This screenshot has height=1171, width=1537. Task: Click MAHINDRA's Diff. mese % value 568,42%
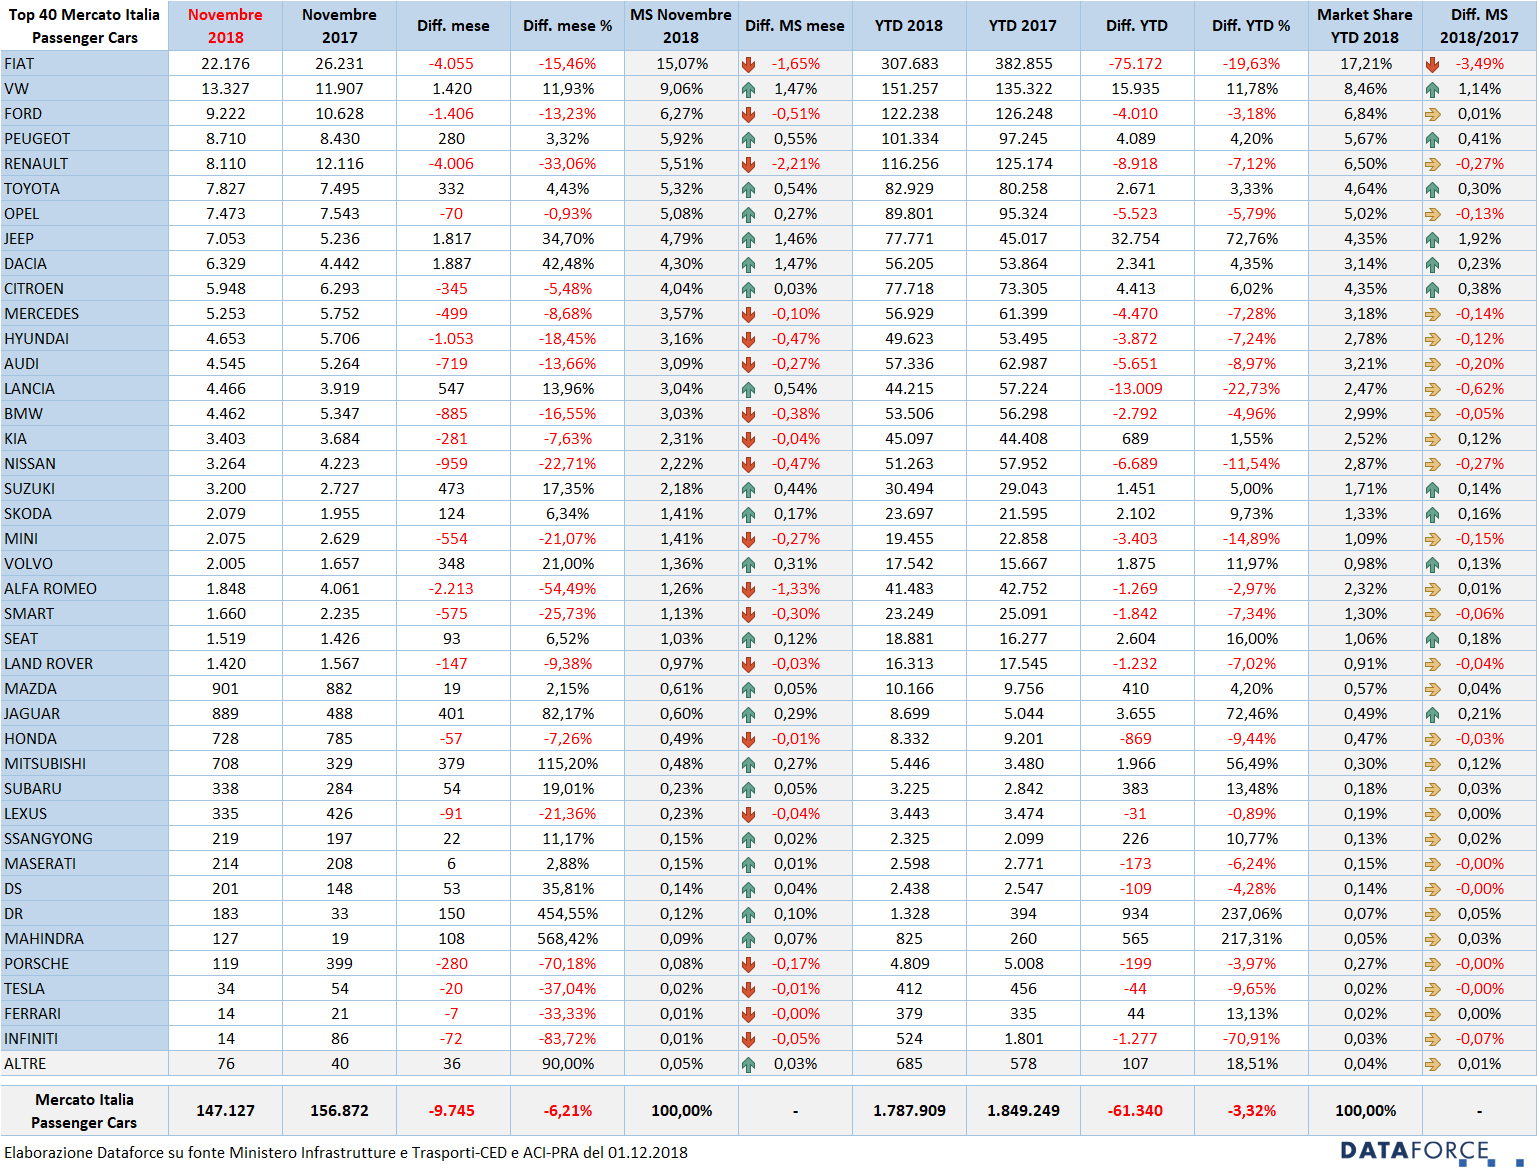568,939
